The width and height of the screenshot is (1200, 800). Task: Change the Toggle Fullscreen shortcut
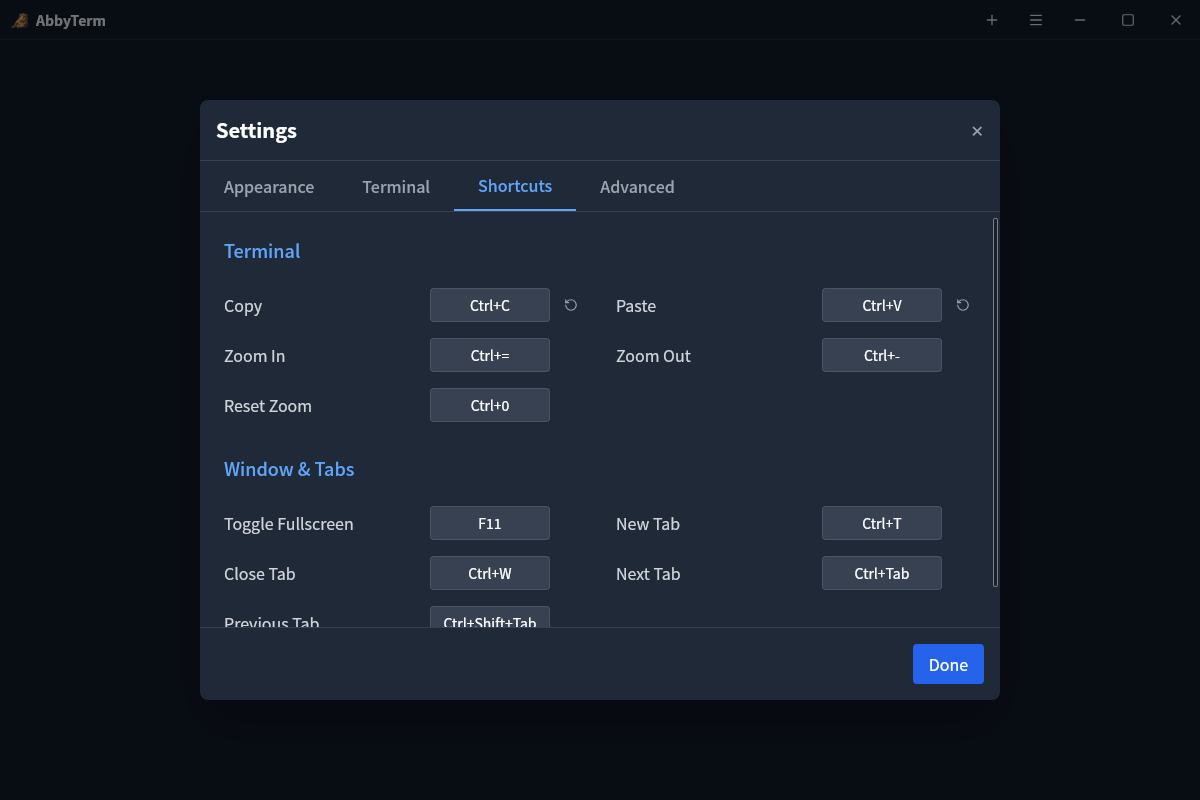pyautogui.click(x=489, y=523)
